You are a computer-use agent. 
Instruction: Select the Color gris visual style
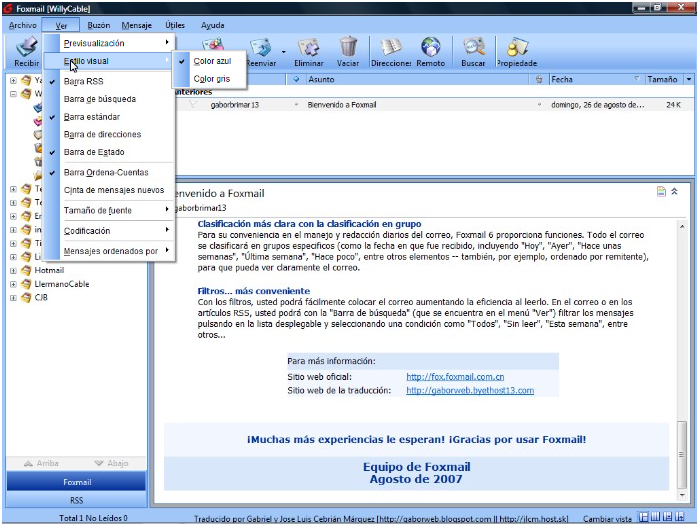tap(209, 79)
